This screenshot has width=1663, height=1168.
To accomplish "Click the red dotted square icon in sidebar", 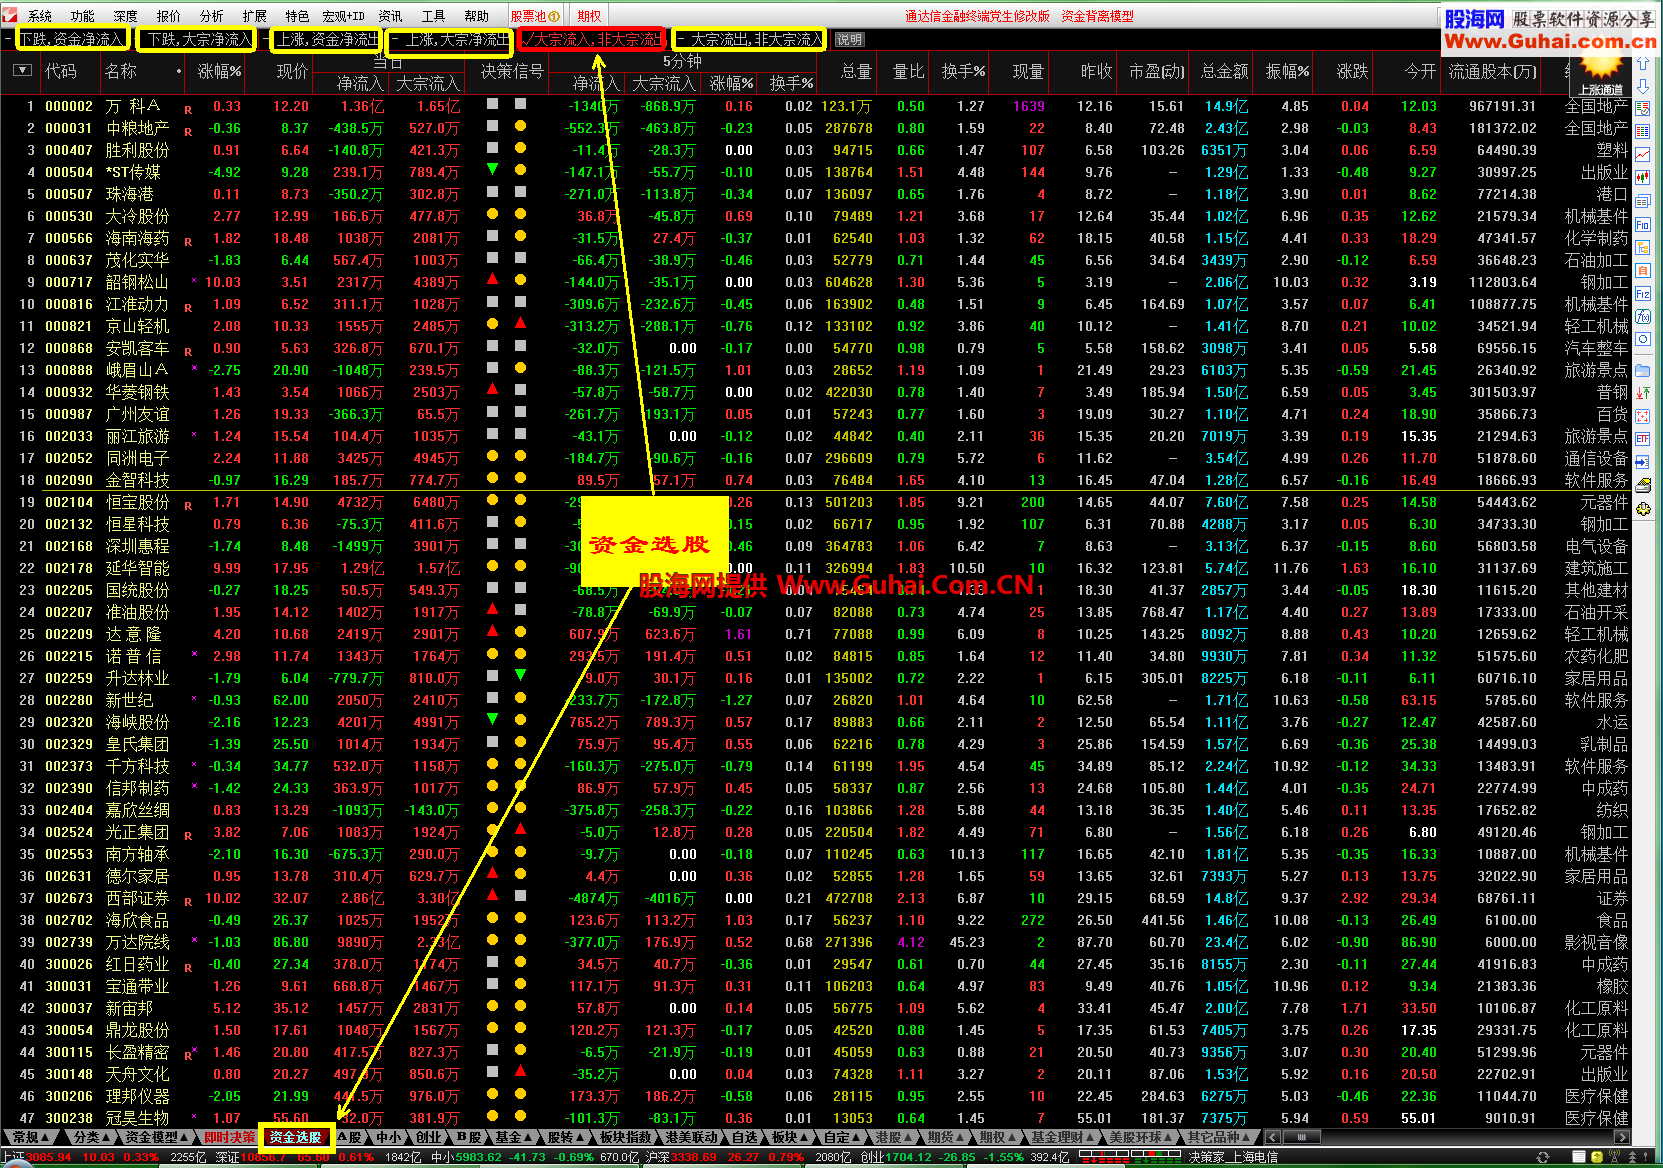I will tap(1643, 416).
